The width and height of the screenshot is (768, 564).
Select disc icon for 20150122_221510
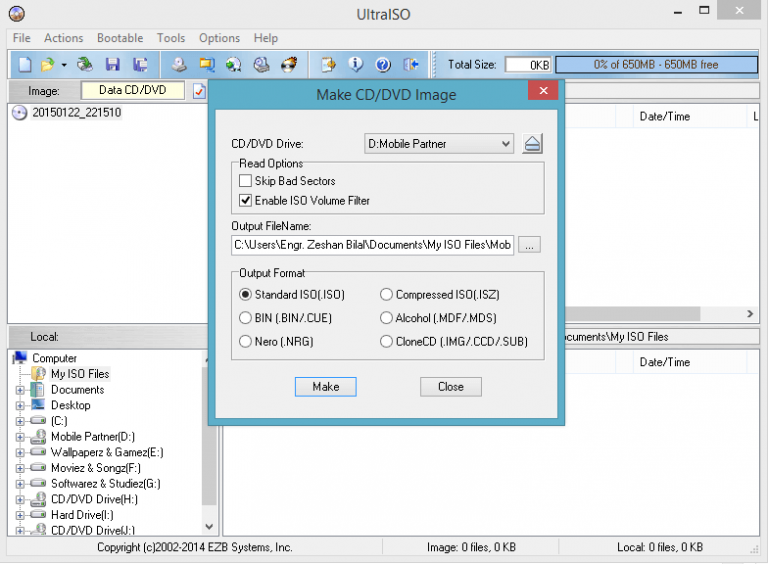pos(19,113)
